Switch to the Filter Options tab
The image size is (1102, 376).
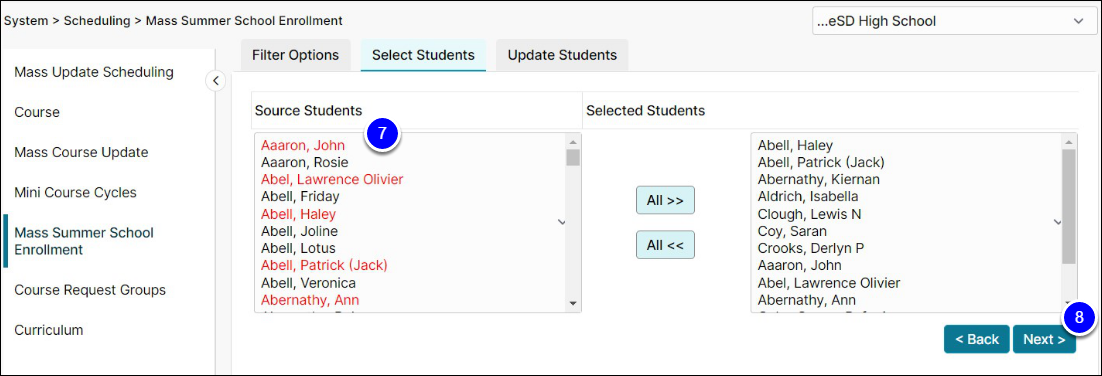[295, 55]
